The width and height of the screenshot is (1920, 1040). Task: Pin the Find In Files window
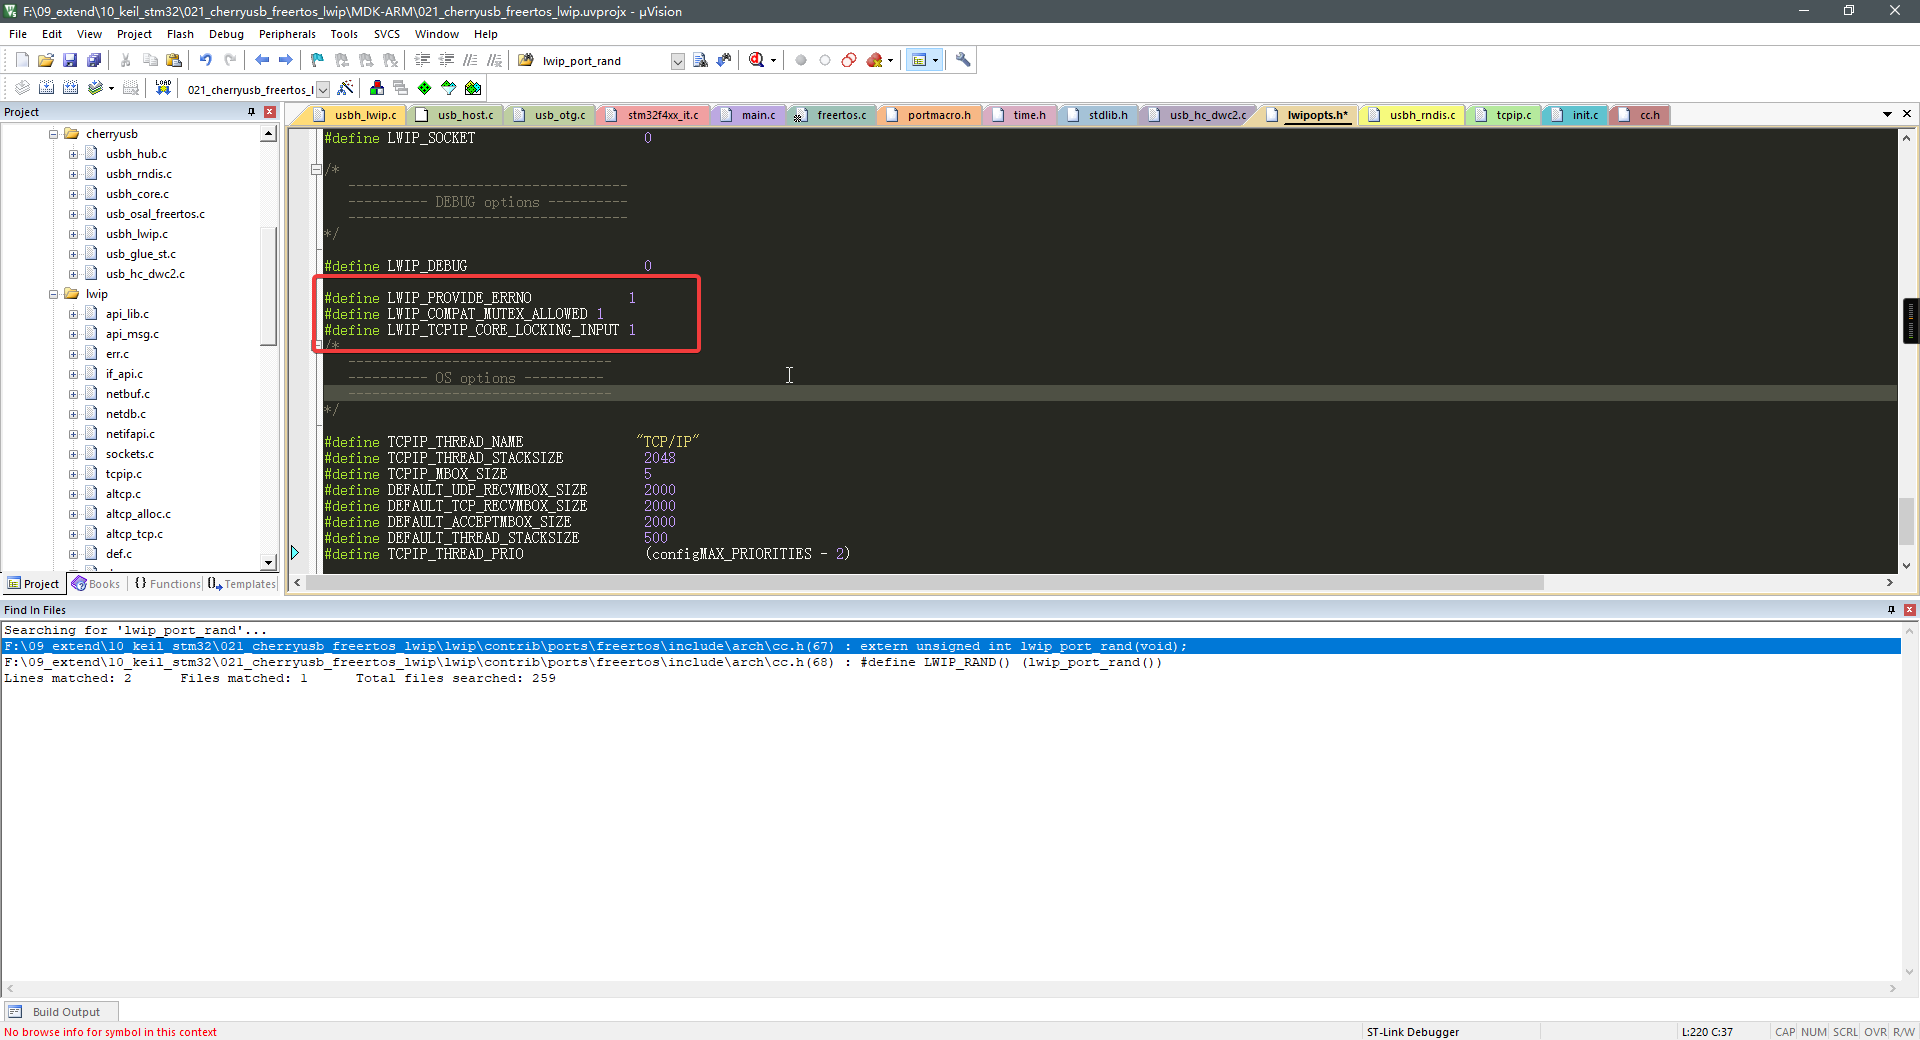click(x=1890, y=609)
